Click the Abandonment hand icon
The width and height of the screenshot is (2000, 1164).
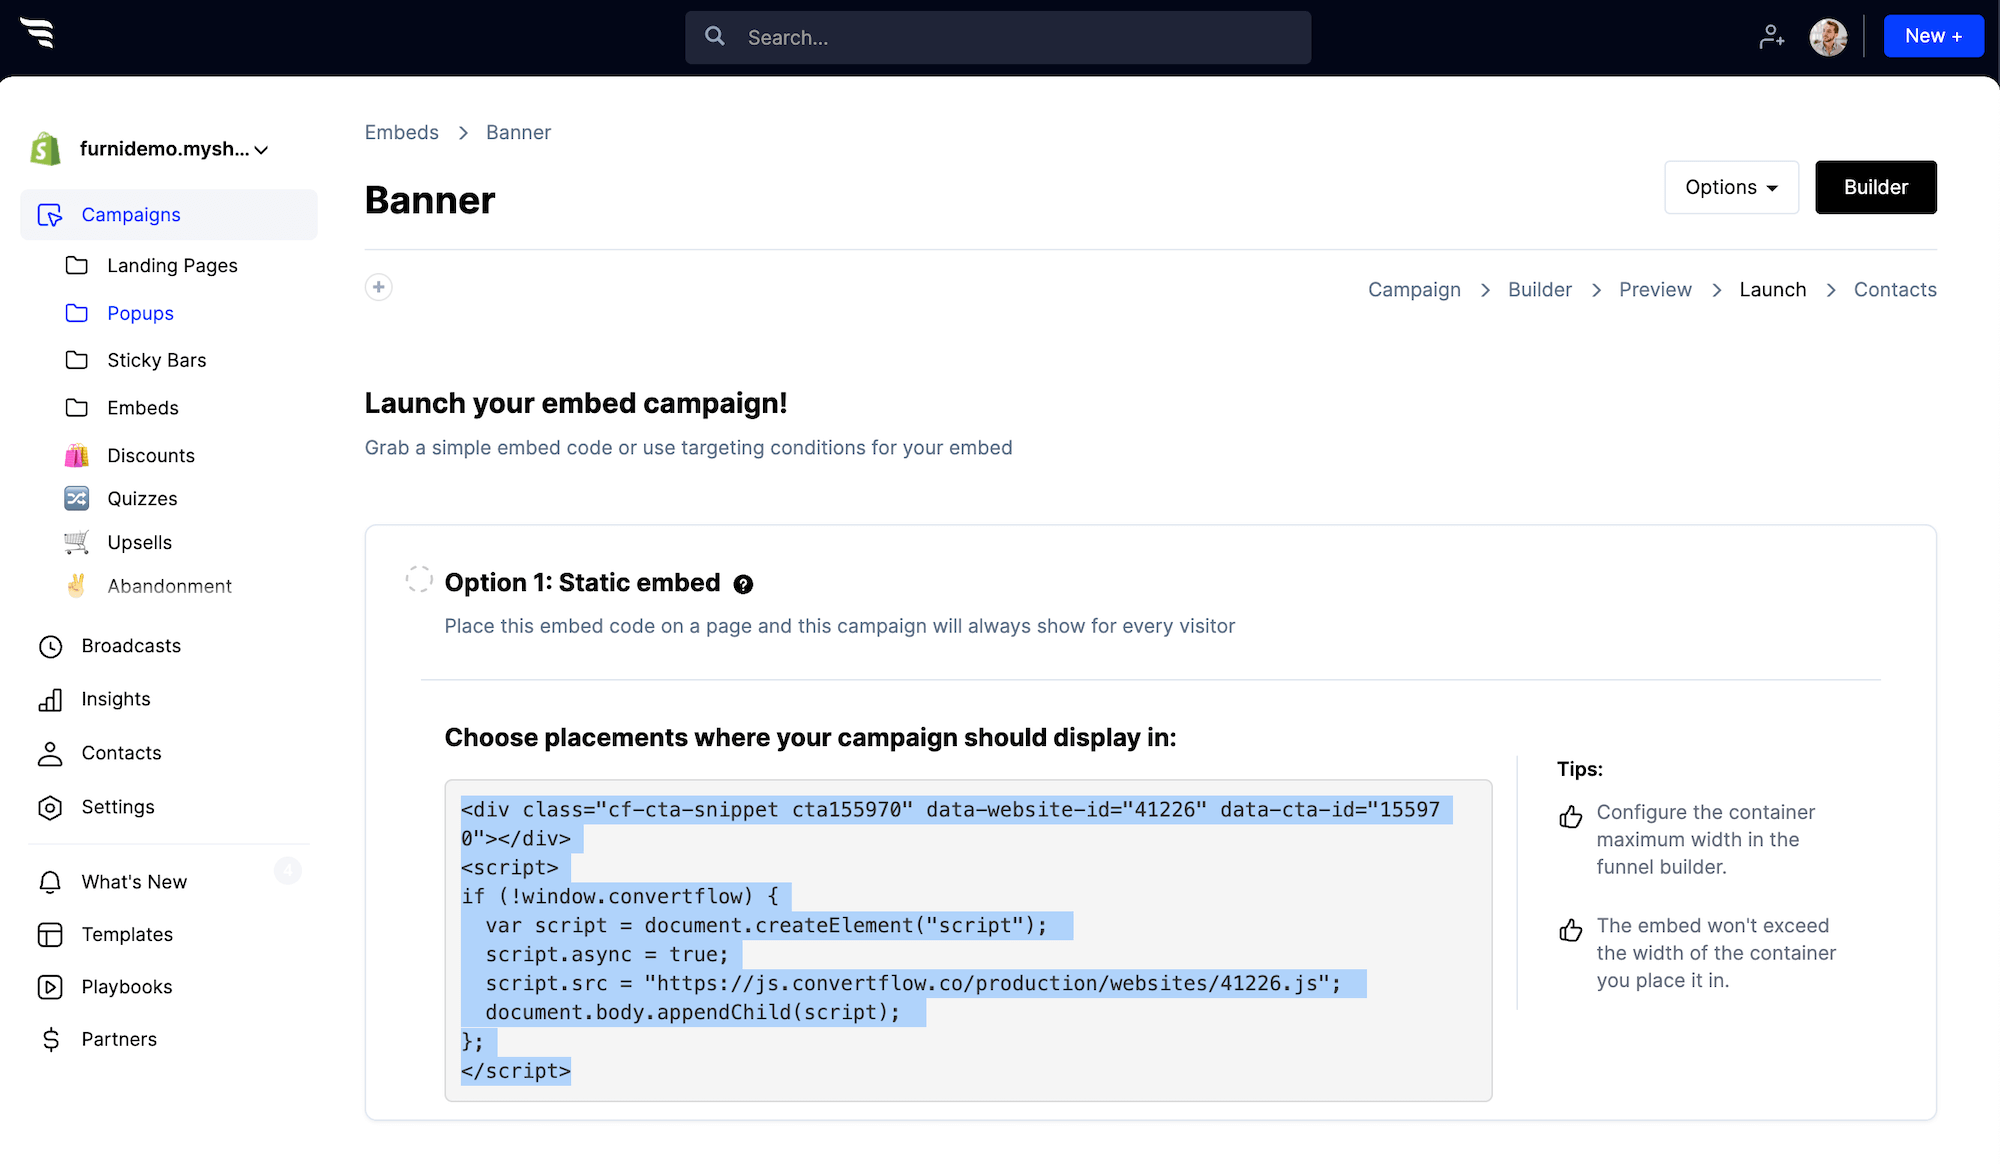coord(77,585)
